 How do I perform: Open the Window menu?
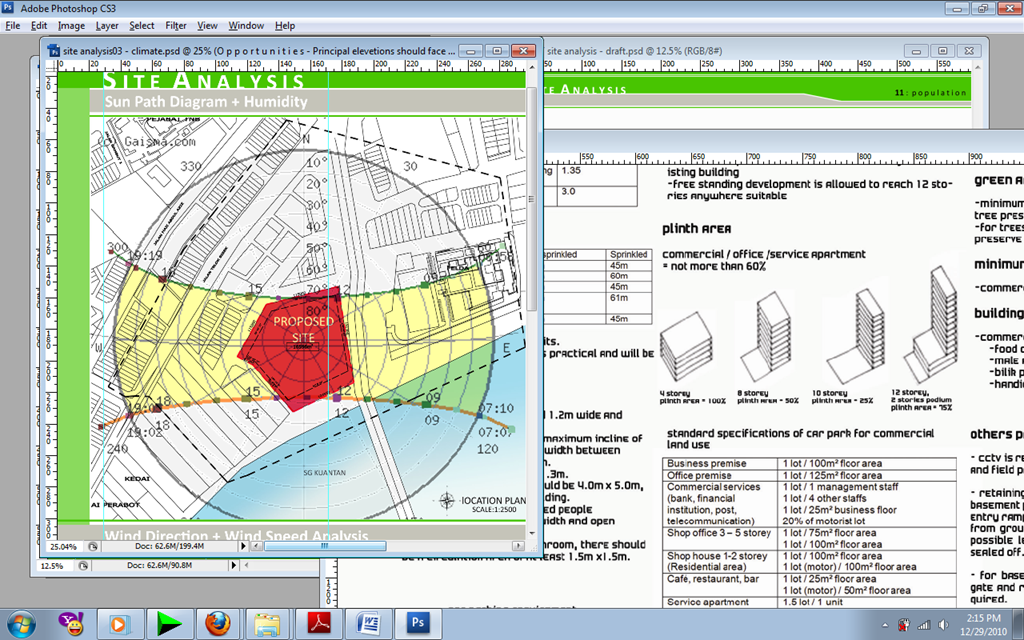246,25
